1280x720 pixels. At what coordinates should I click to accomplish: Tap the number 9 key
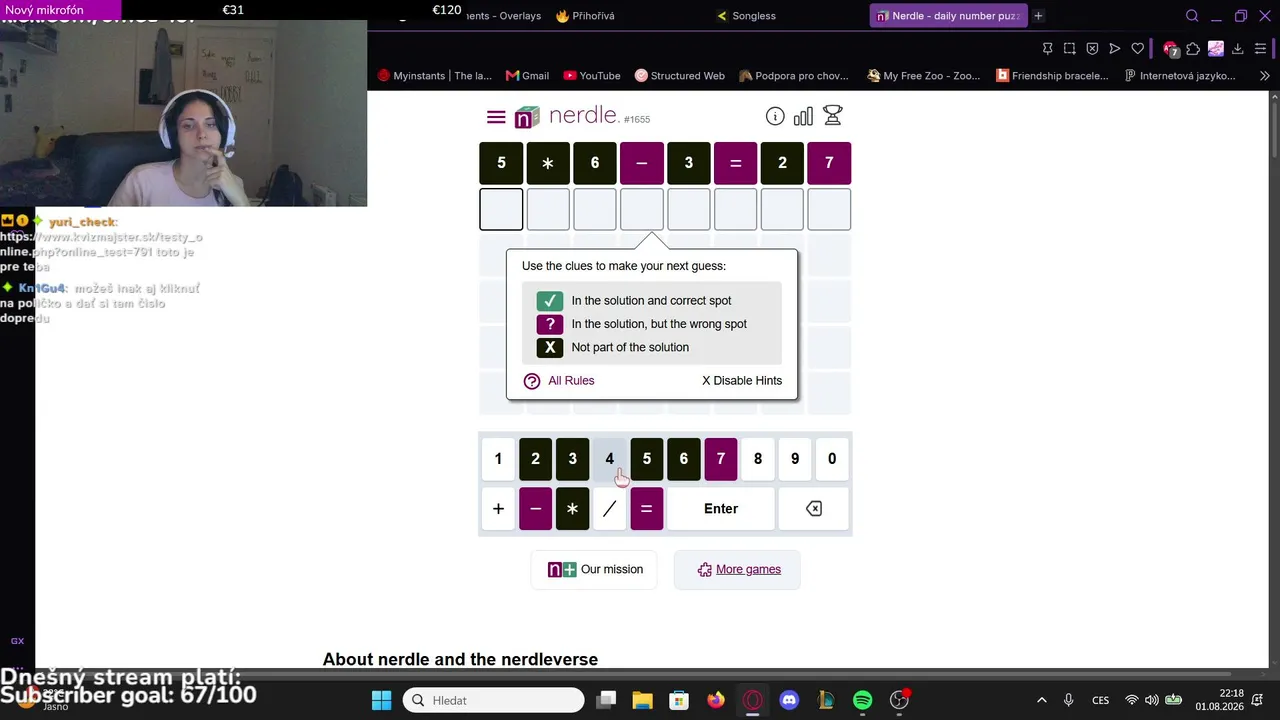pyautogui.click(x=795, y=459)
